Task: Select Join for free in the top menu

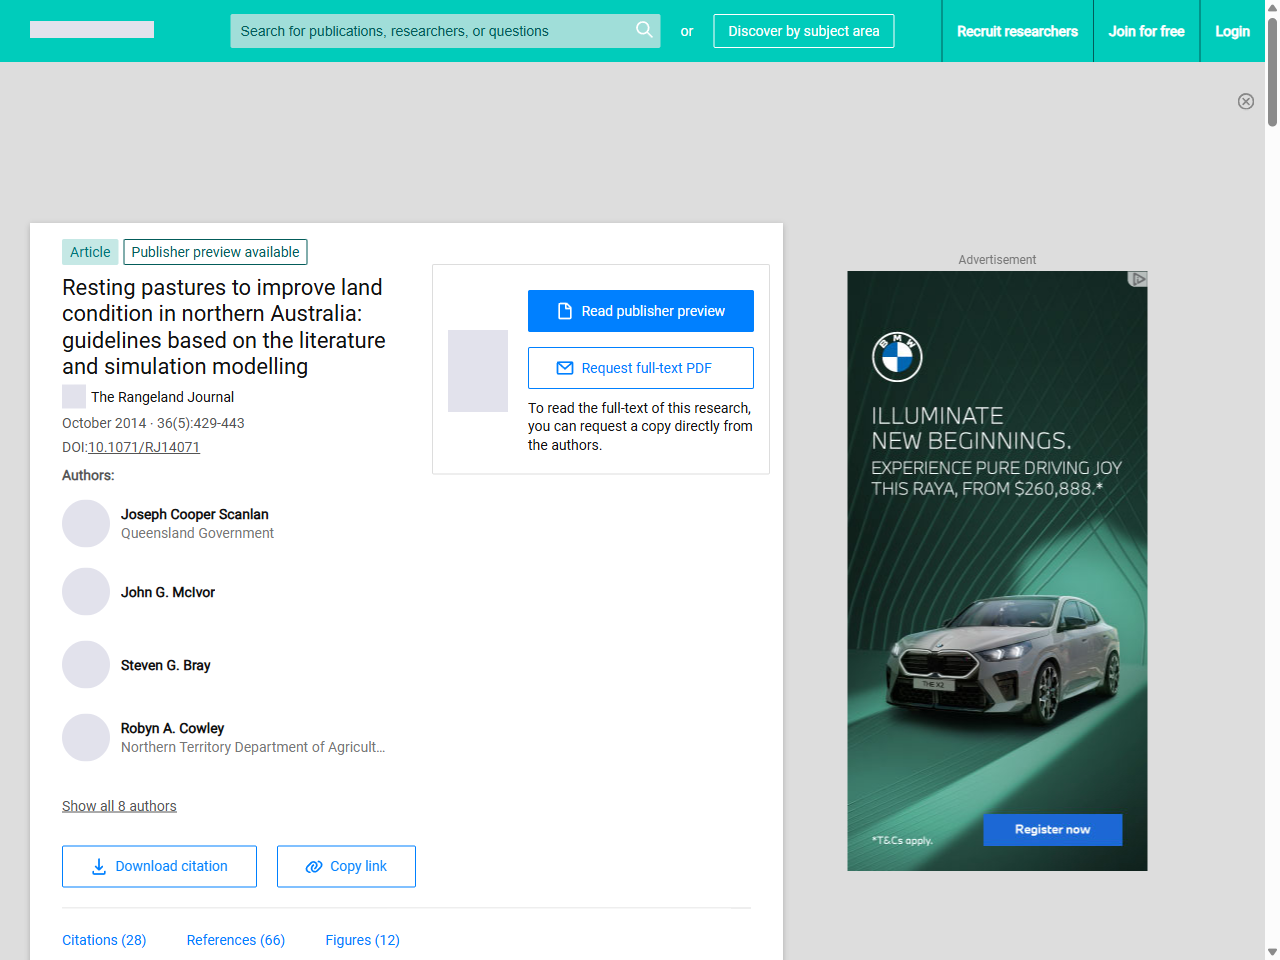Action: coord(1146,31)
